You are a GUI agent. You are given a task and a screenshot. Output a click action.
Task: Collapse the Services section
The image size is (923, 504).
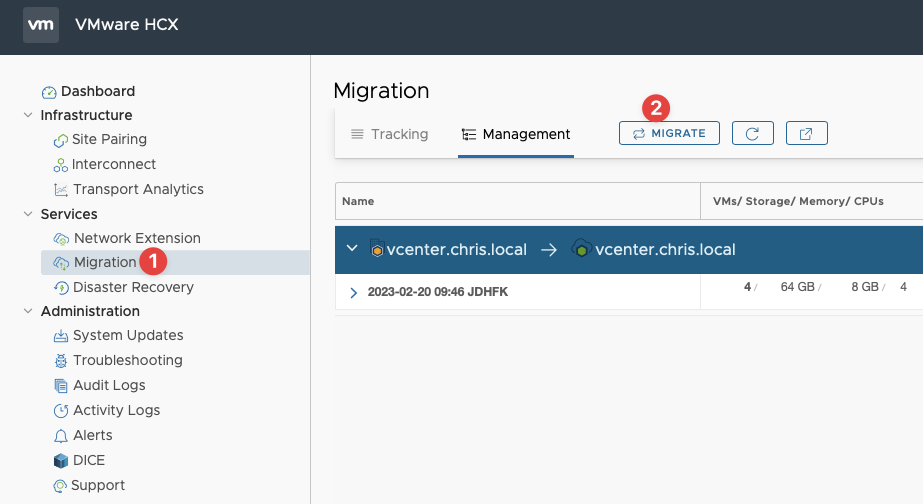coord(28,214)
